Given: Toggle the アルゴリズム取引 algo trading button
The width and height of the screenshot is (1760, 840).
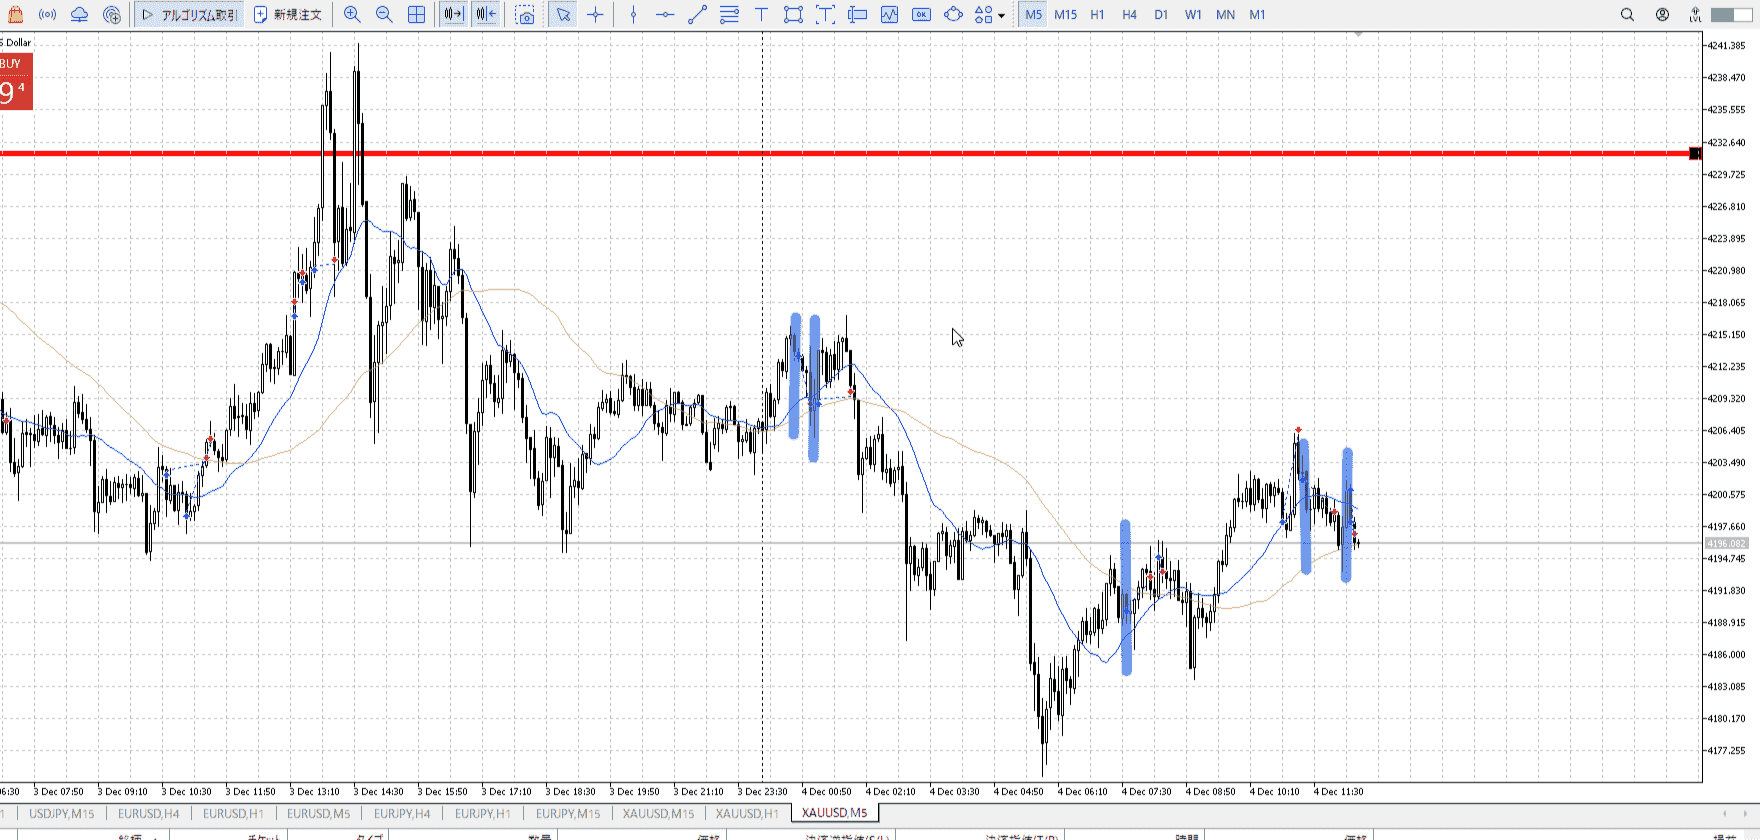Looking at the screenshot, I should point(190,15).
